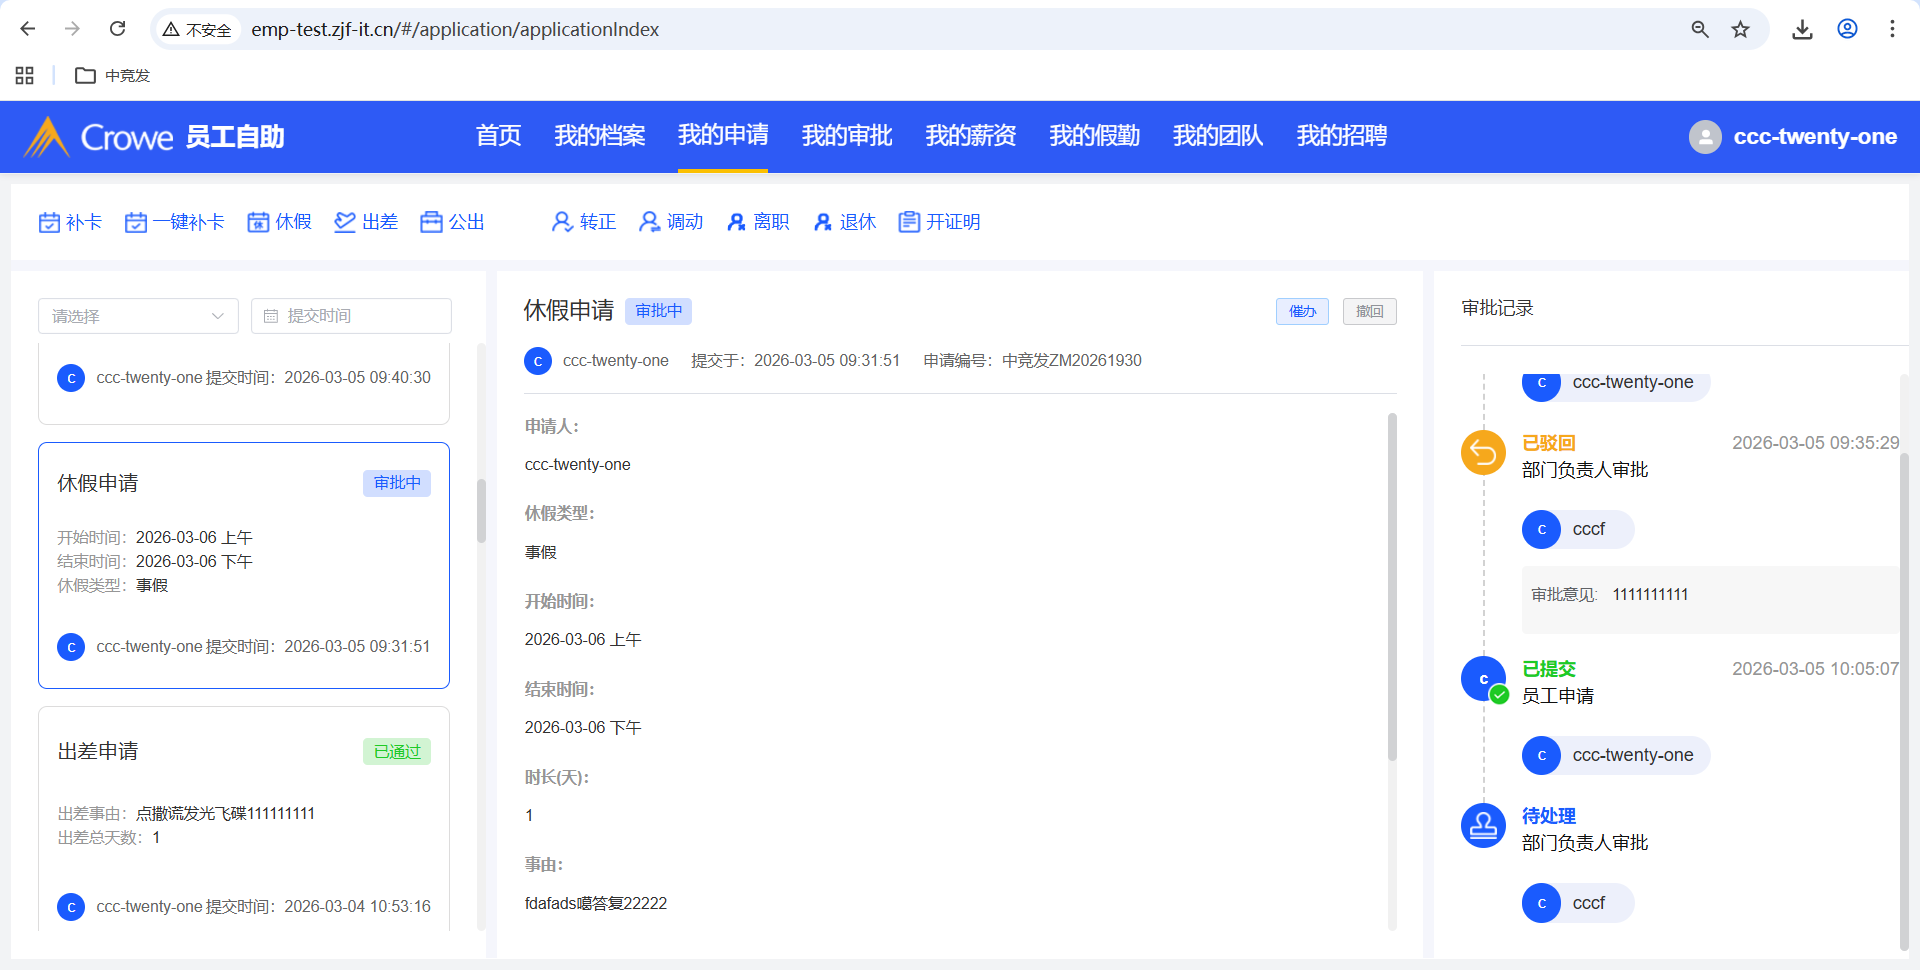Click the 催办 urge button

coord(1302,311)
